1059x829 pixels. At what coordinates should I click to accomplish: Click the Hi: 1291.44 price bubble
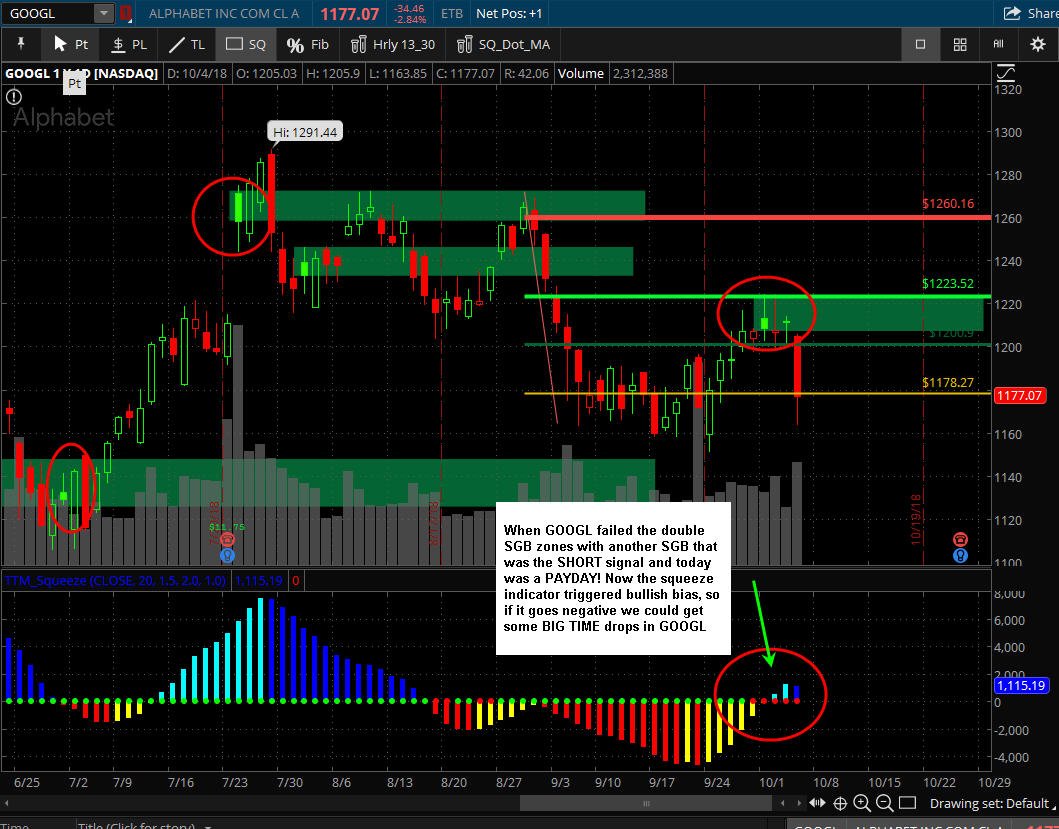pos(305,132)
